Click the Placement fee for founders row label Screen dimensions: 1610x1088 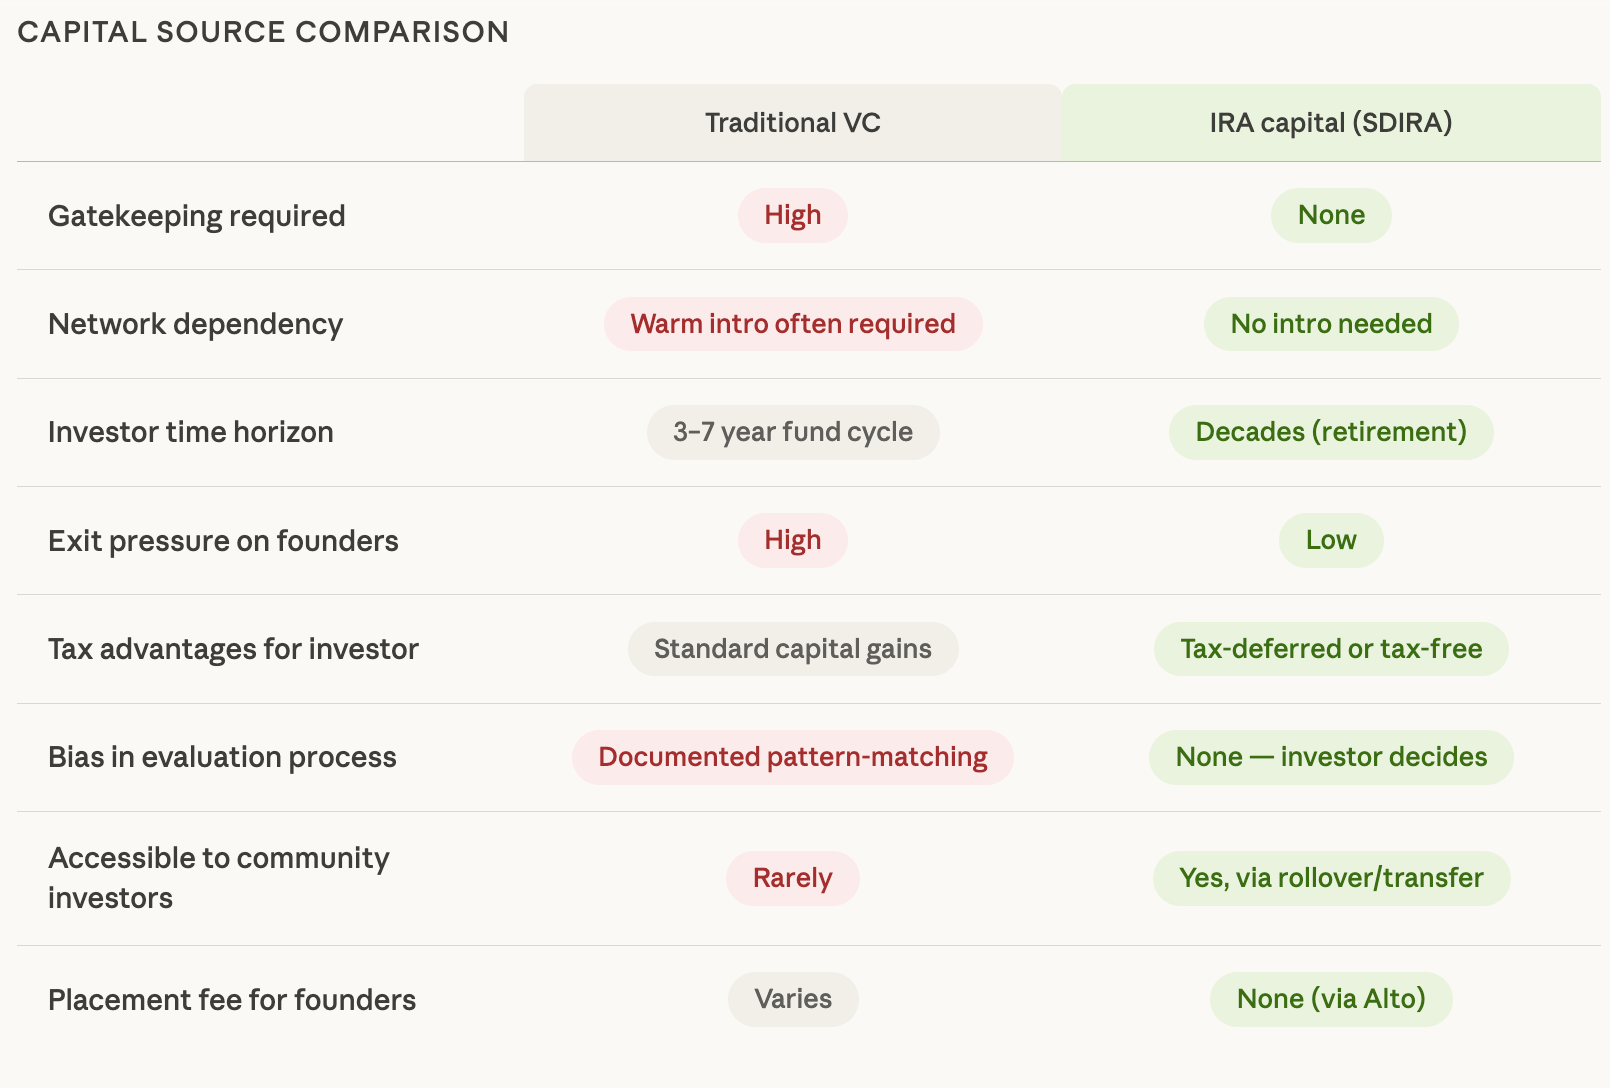(x=232, y=1000)
